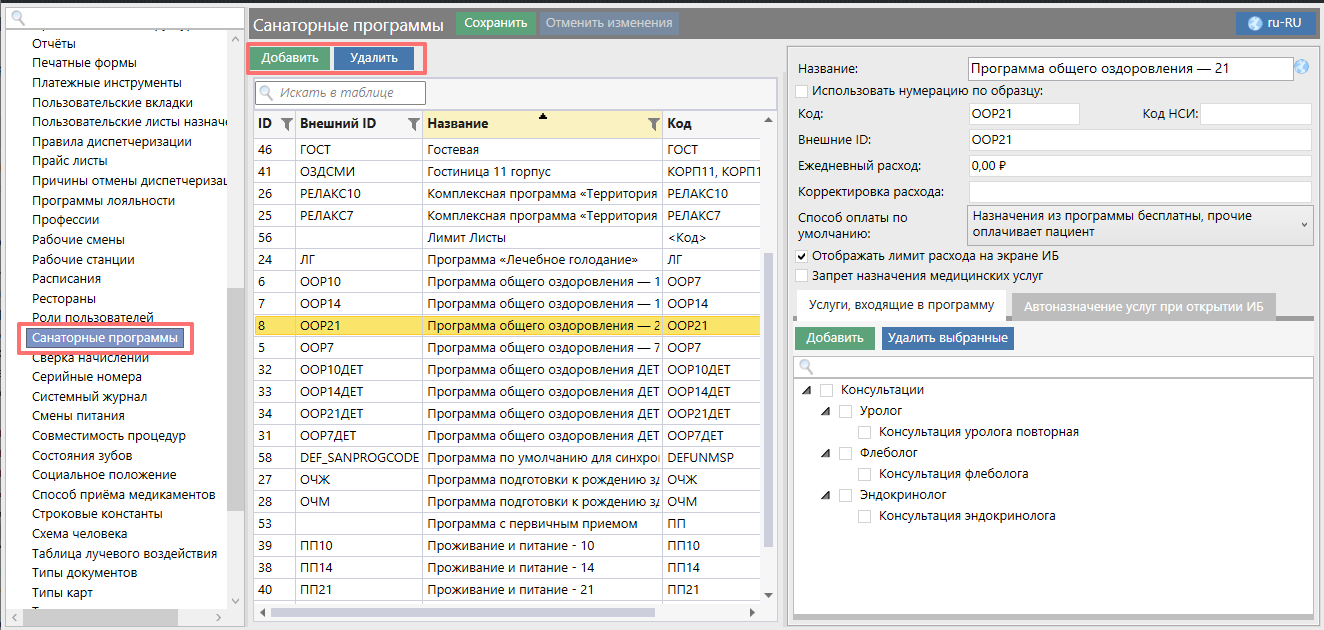Image resolution: width=1324 pixels, height=630 pixels.
Task: Open Программы лояльности in sidebar menu
Action: point(103,200)
